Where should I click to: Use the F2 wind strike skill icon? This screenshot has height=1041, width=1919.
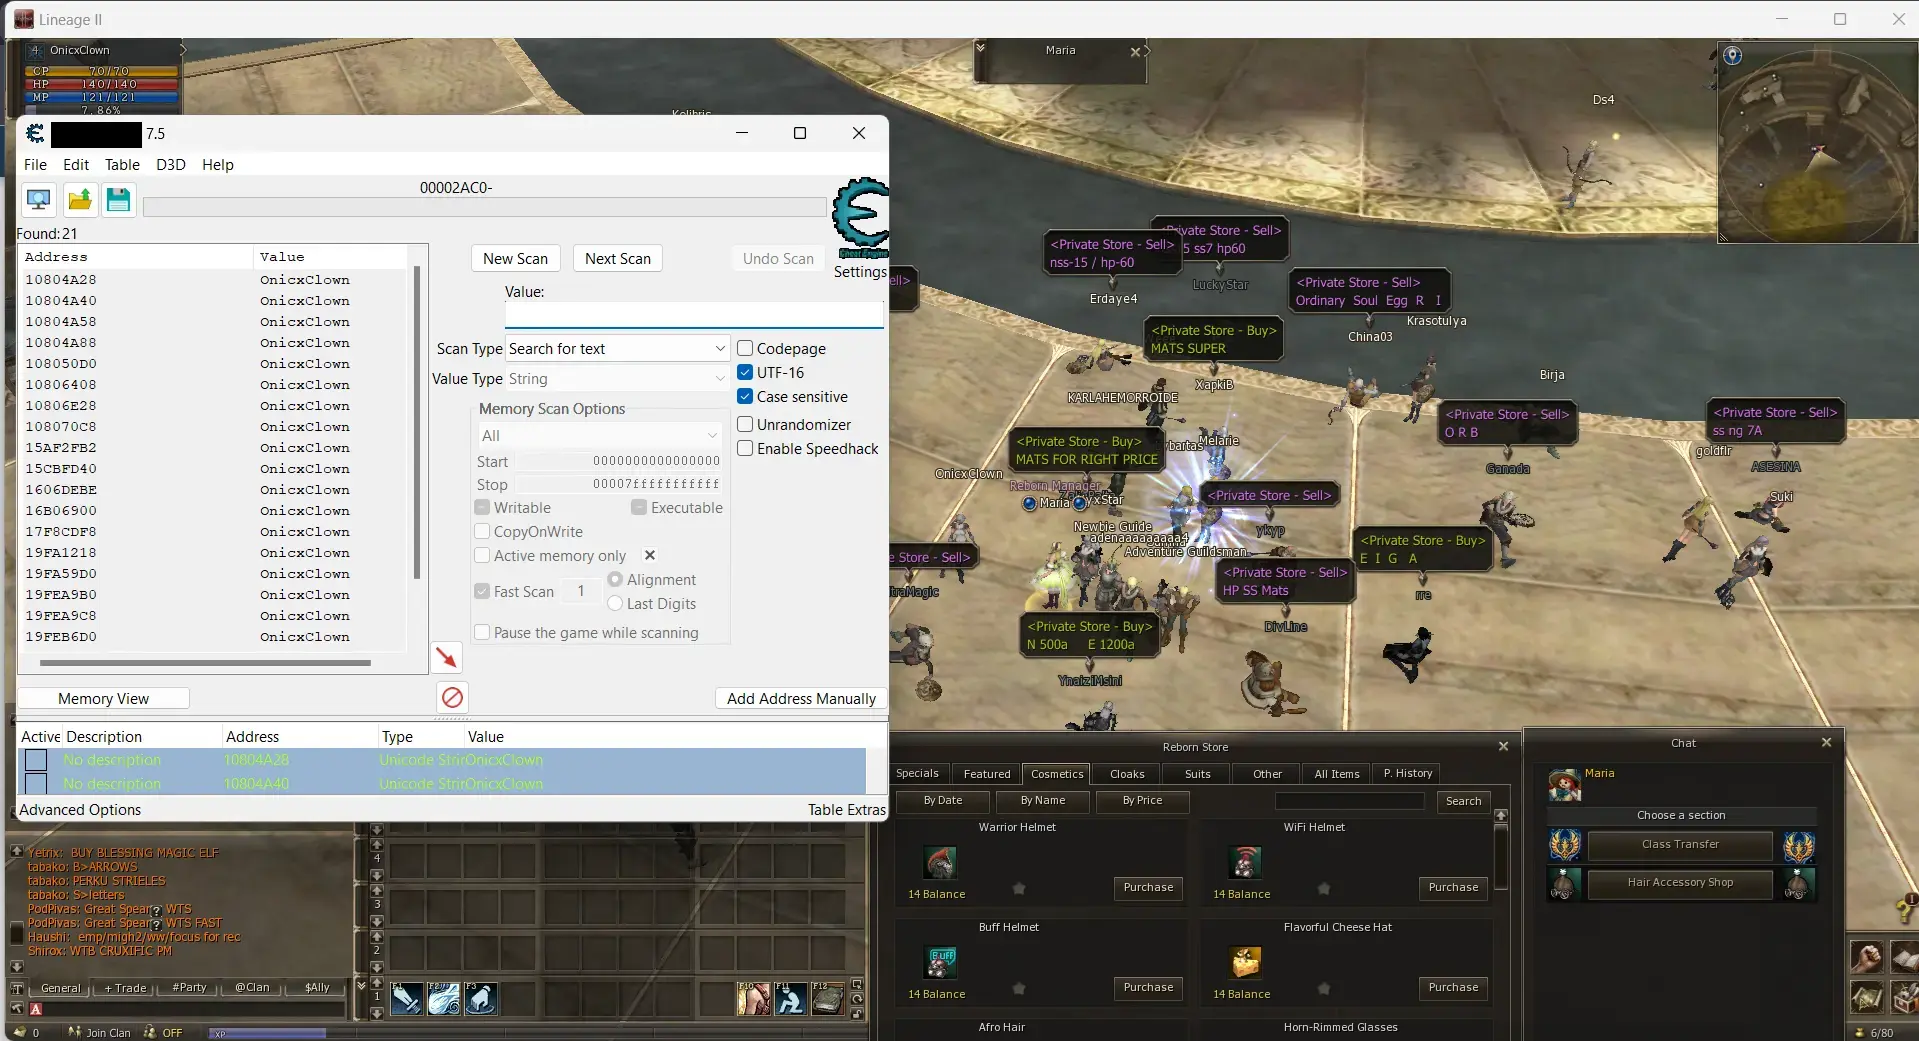(443, 998)
